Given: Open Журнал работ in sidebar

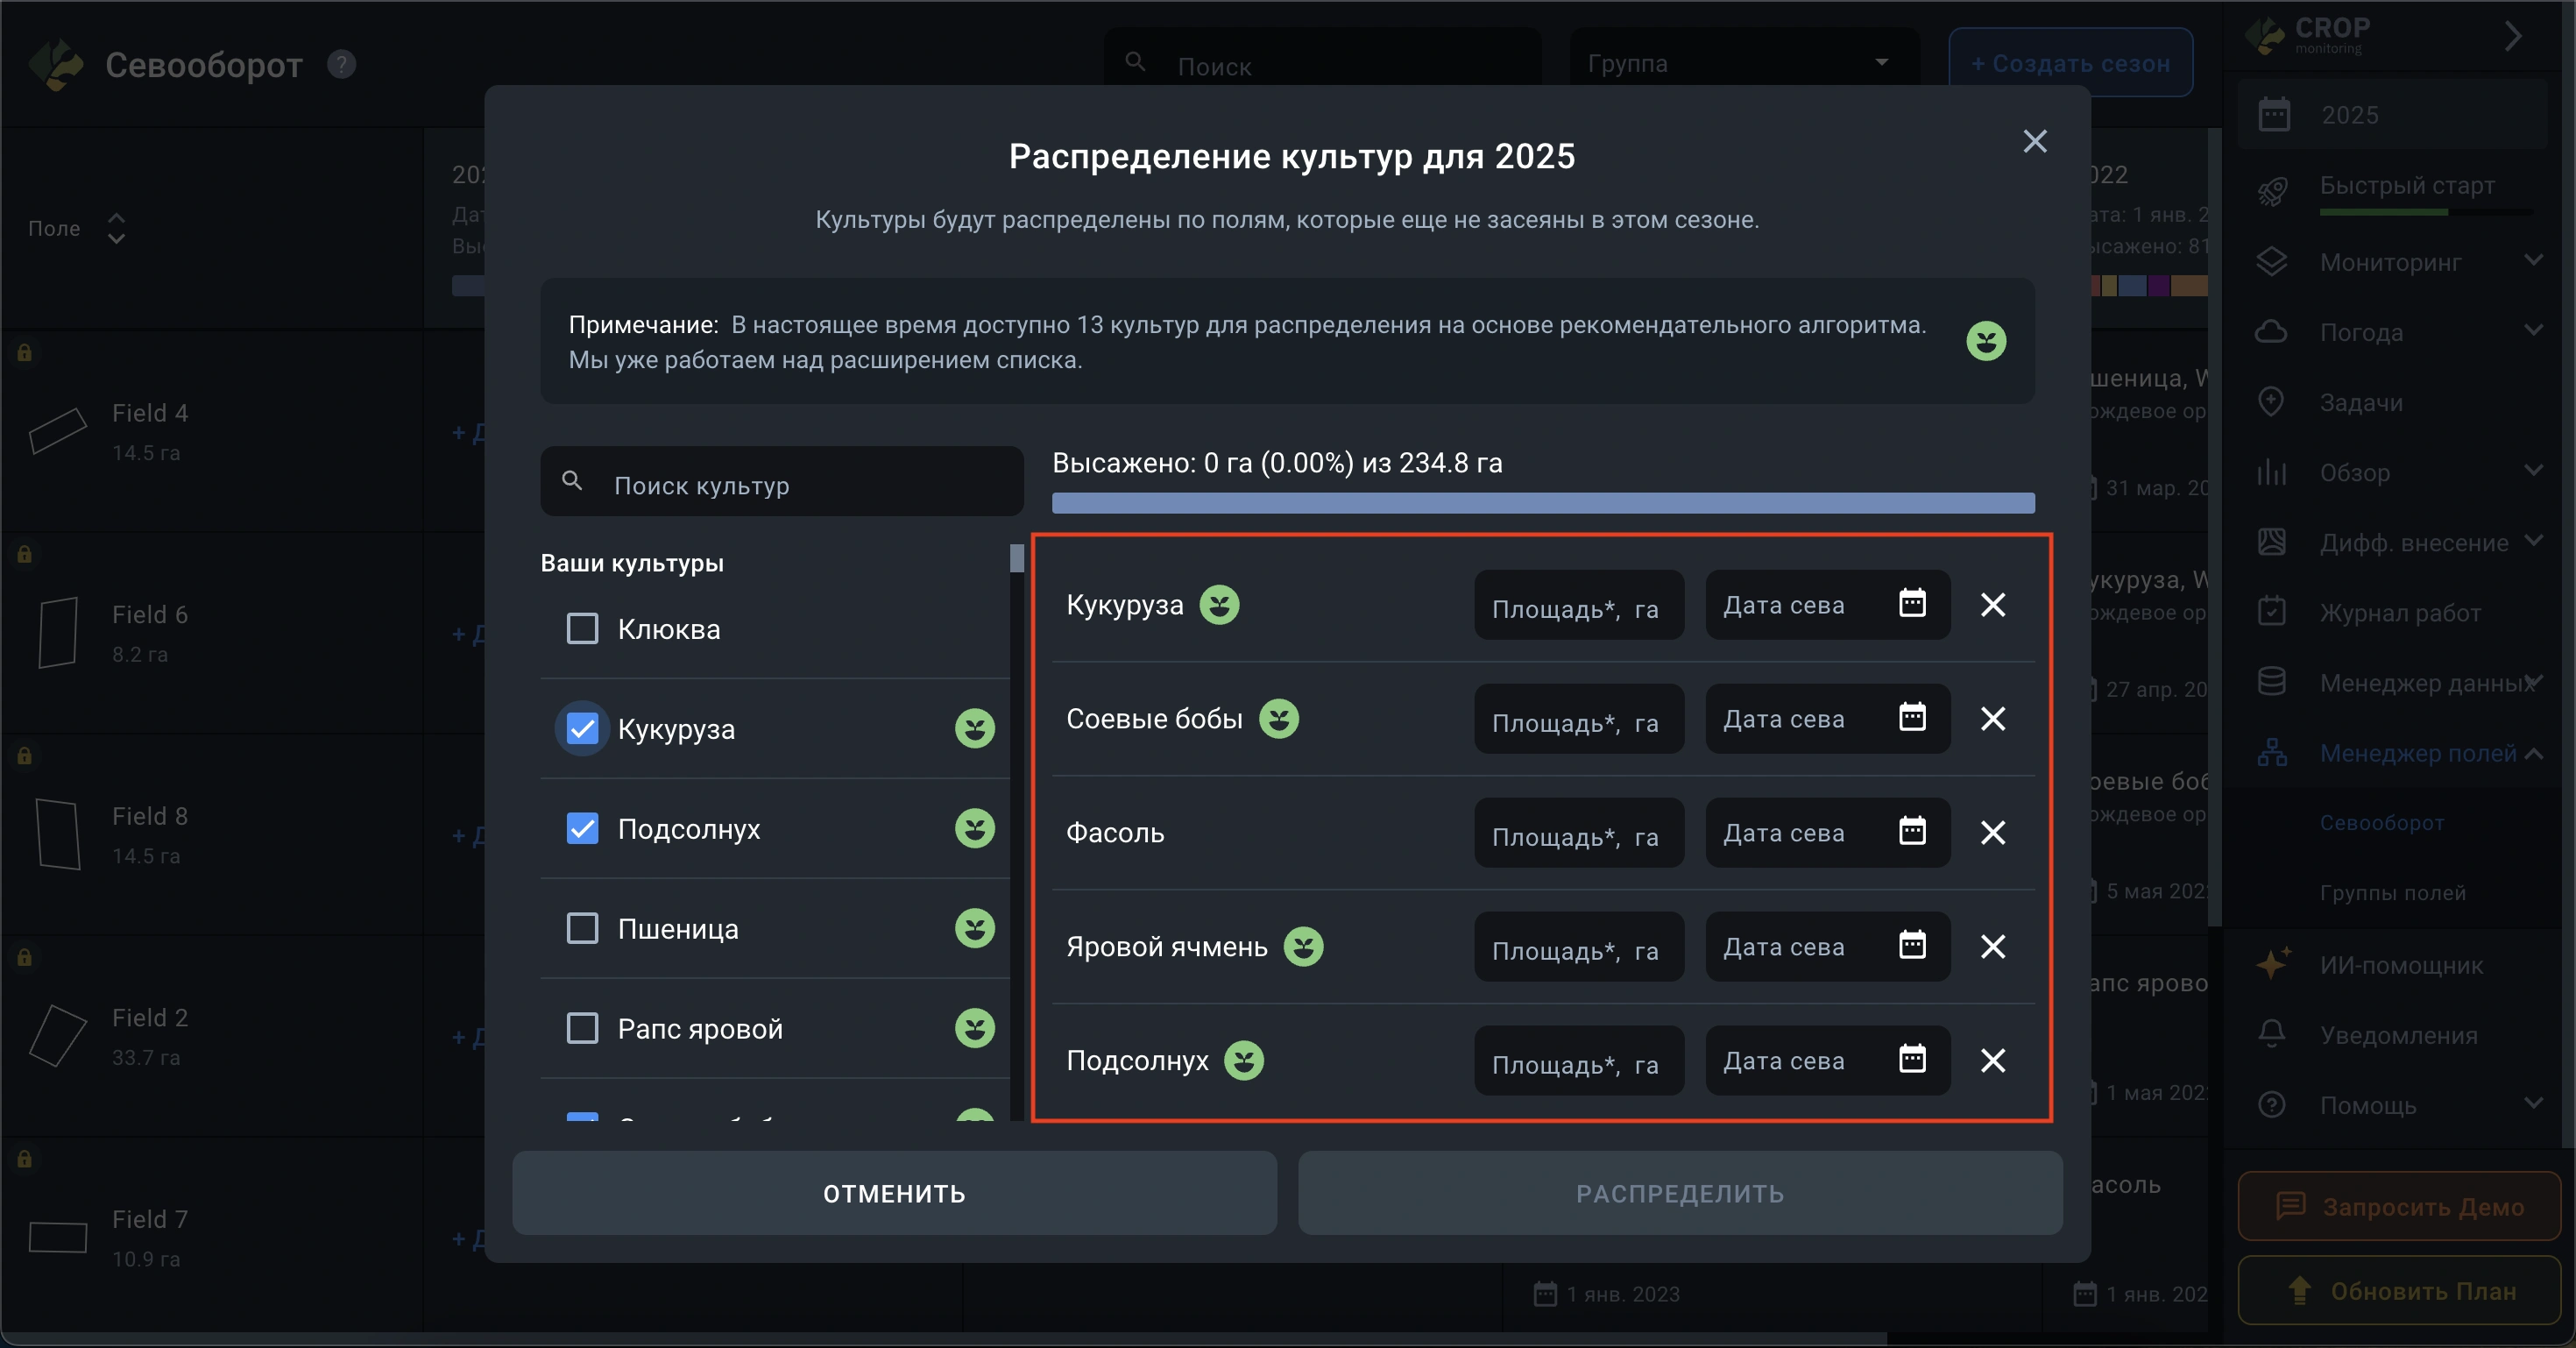Looking at the screenshot, I should [2399, 612].
